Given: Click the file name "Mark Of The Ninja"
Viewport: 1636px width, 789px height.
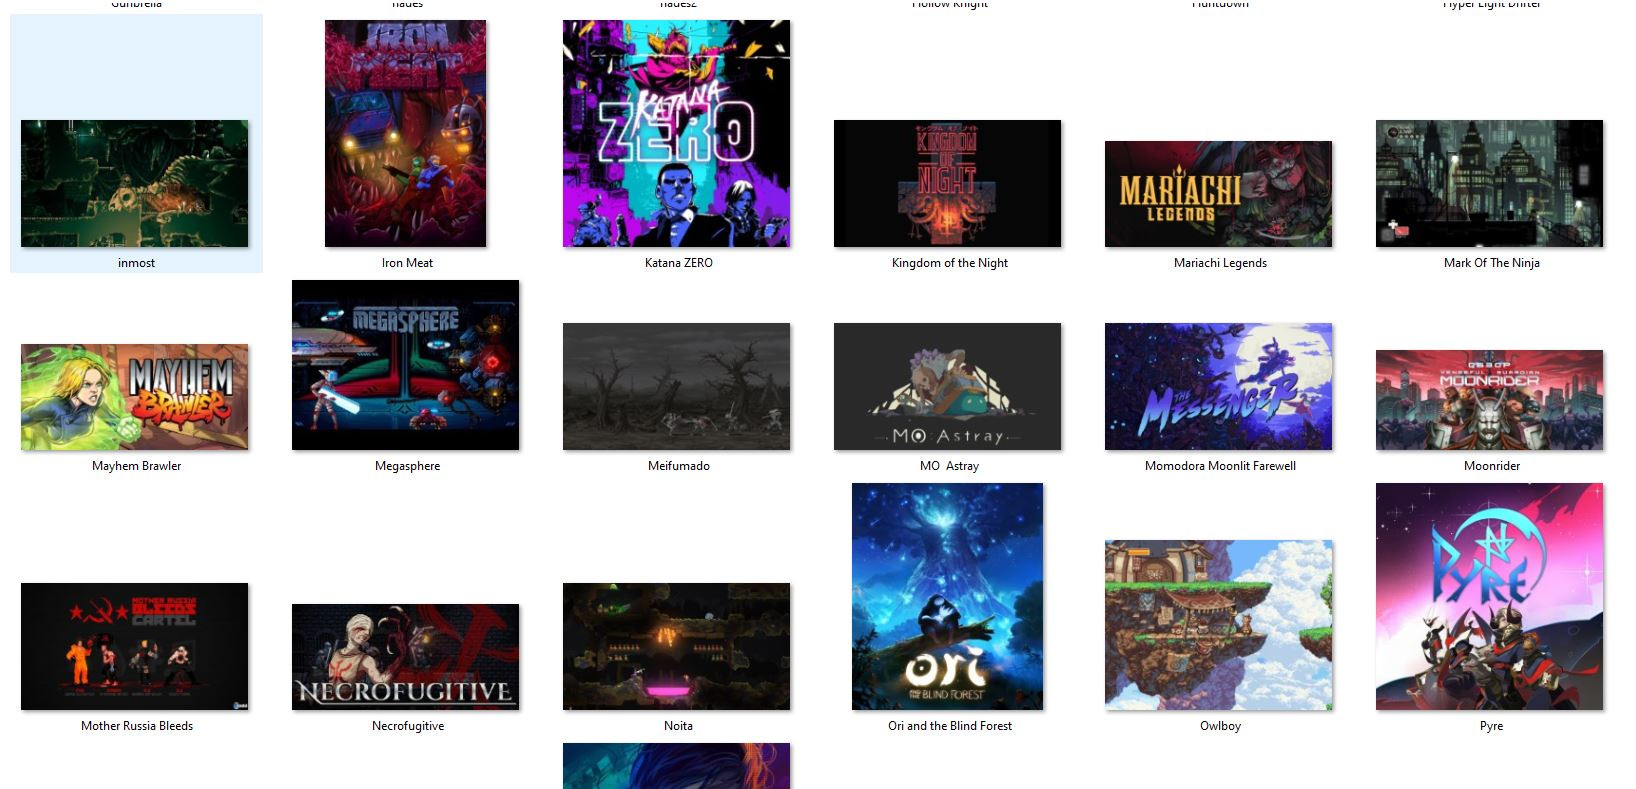Looking at the screenshot, I should [1491, 263].
